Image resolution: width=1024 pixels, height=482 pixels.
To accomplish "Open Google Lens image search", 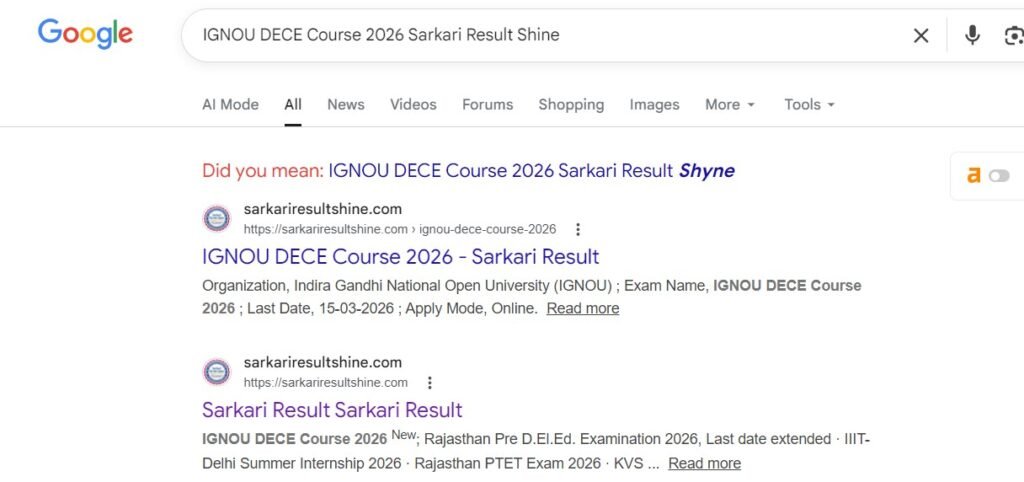I will (1013, 36).
